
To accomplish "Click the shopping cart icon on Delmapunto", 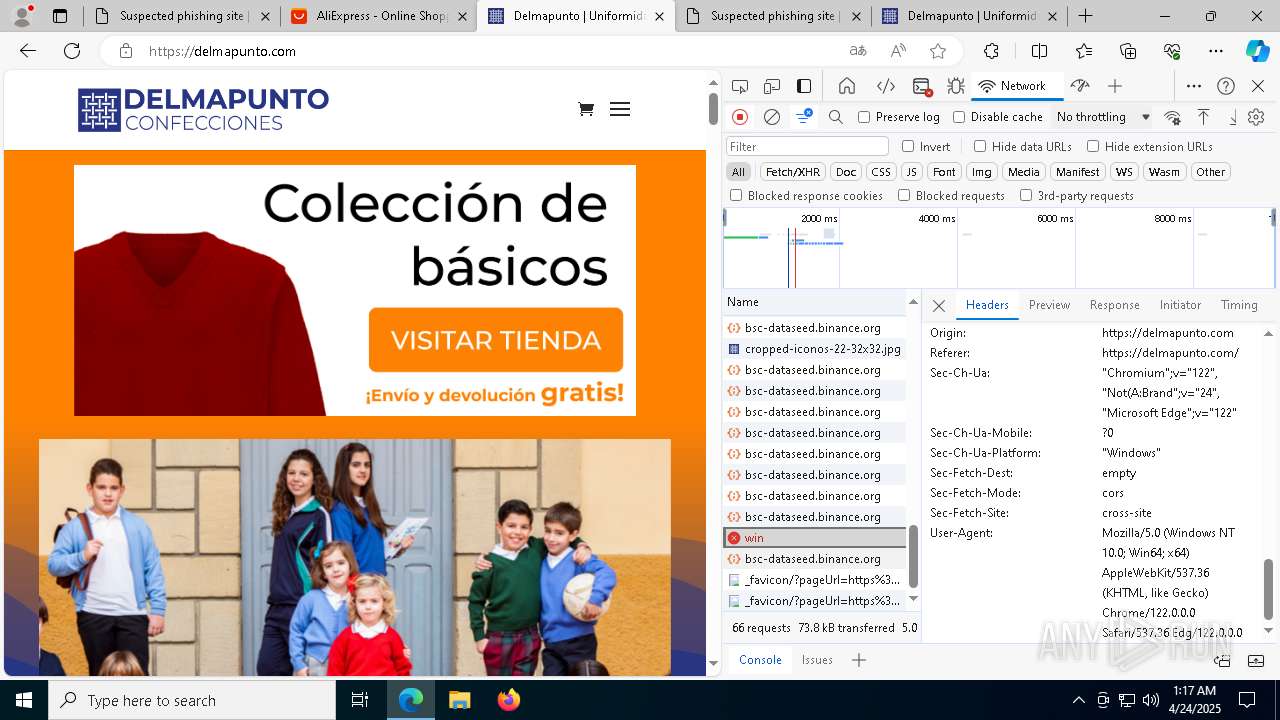I will (586, 109).
